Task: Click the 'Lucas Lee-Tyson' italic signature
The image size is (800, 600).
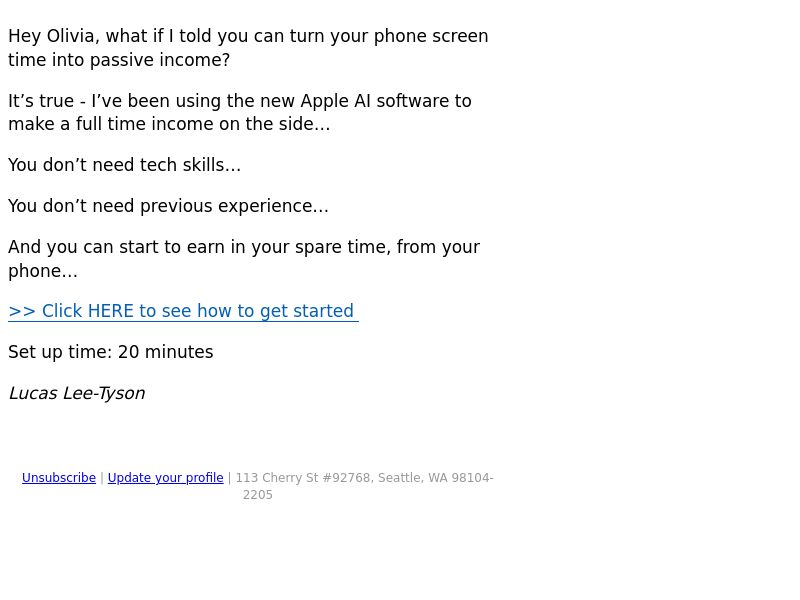Action: 77,393
